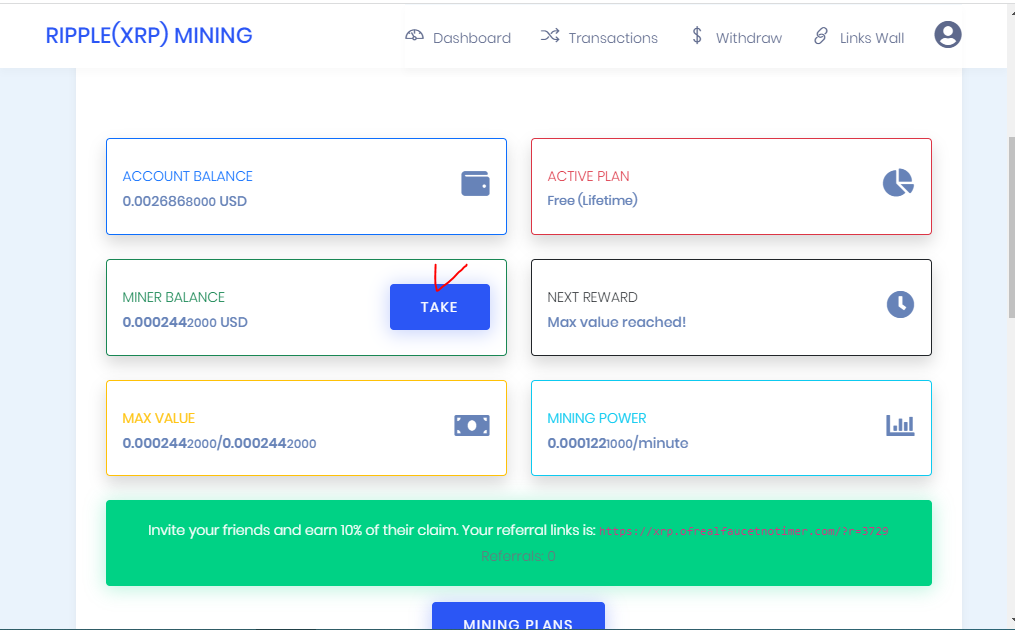Click the RIPPLE(XRP) MINING site logo
The image size is (1015, 630).
pos(149,35)
